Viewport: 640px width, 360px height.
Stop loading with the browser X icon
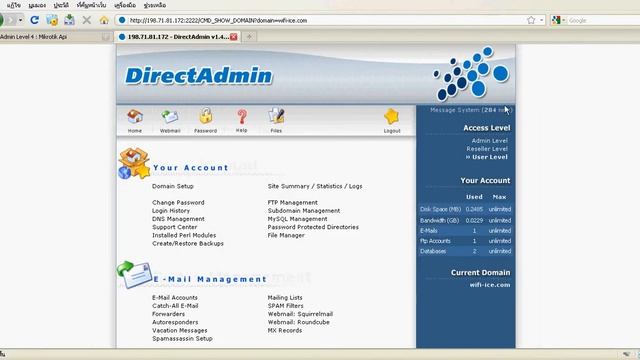coord(87,20)
